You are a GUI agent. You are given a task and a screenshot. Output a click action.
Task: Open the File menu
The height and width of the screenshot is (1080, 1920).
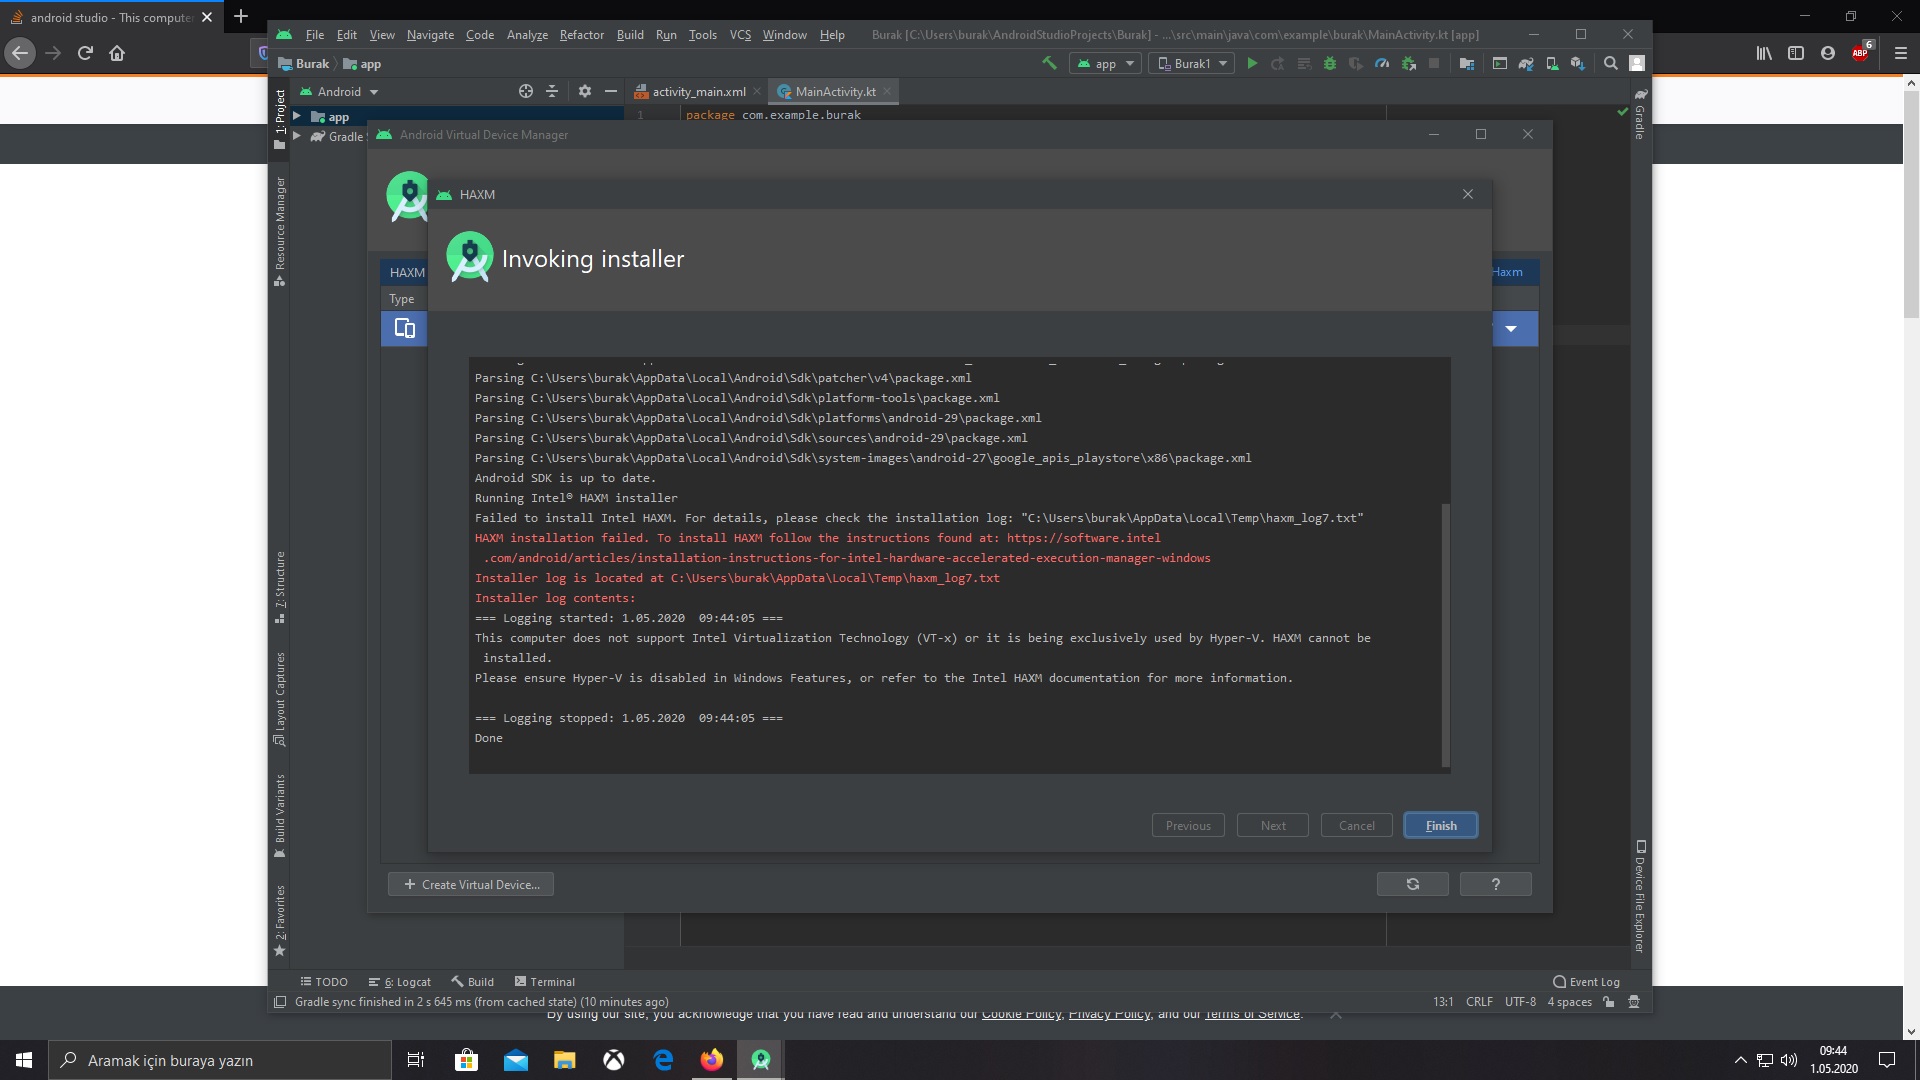coord(314,35)
